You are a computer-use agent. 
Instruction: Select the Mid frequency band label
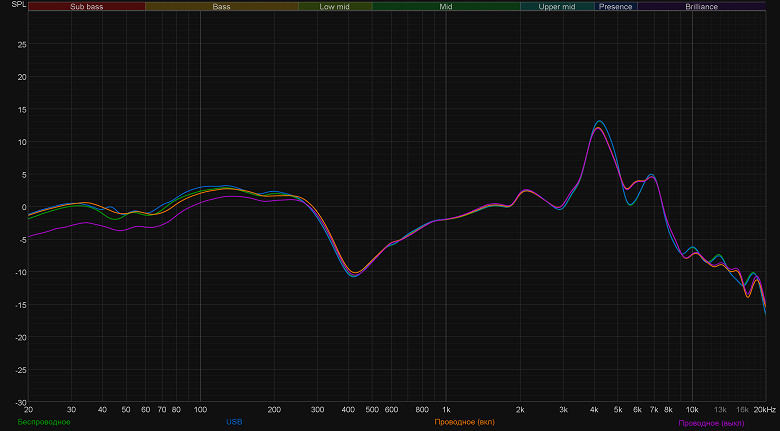coord(446,6)
